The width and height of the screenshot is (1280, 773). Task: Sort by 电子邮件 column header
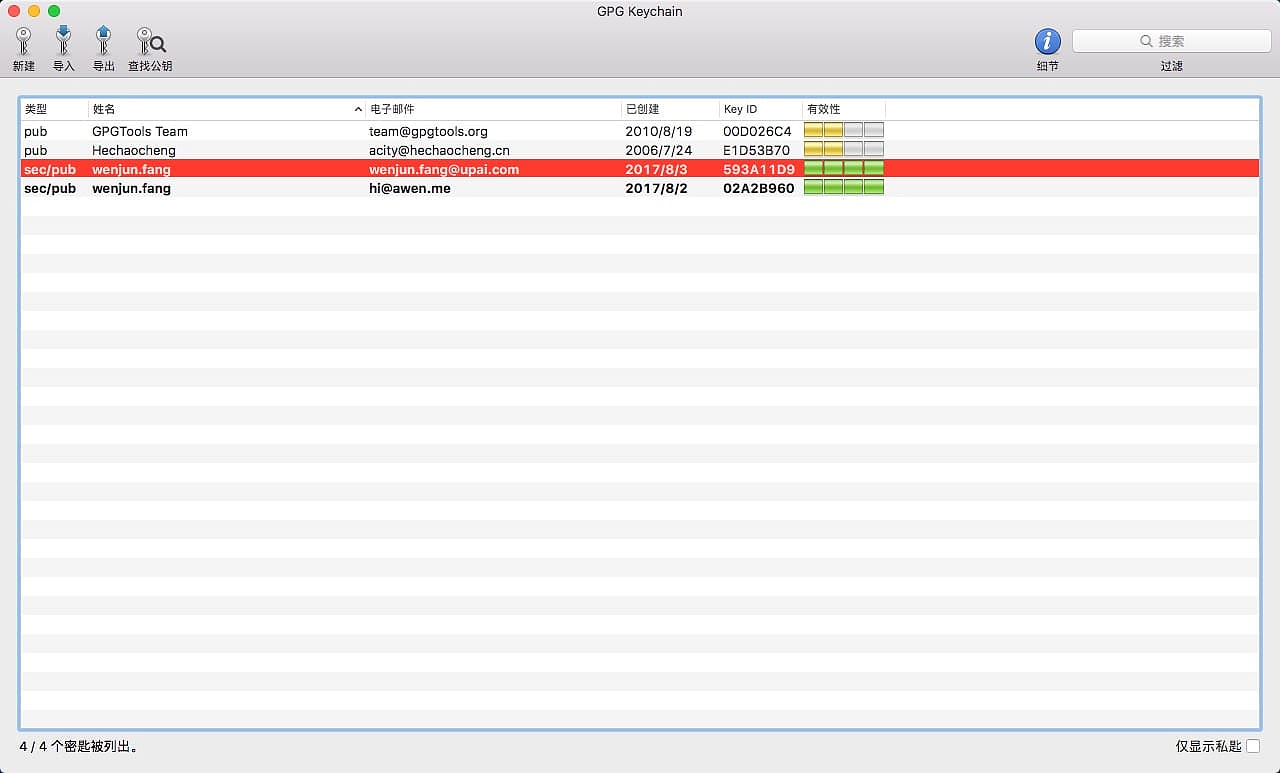tap(490, 109)
